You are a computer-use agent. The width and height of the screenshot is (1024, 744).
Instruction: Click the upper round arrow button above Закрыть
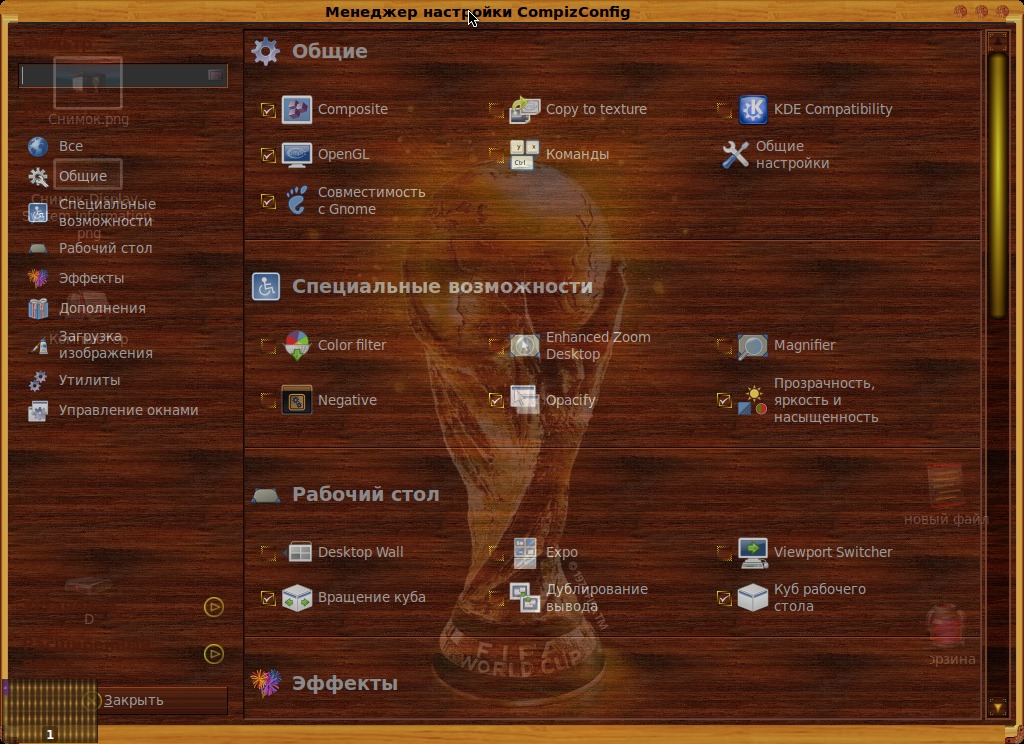(x=214, y=607)
